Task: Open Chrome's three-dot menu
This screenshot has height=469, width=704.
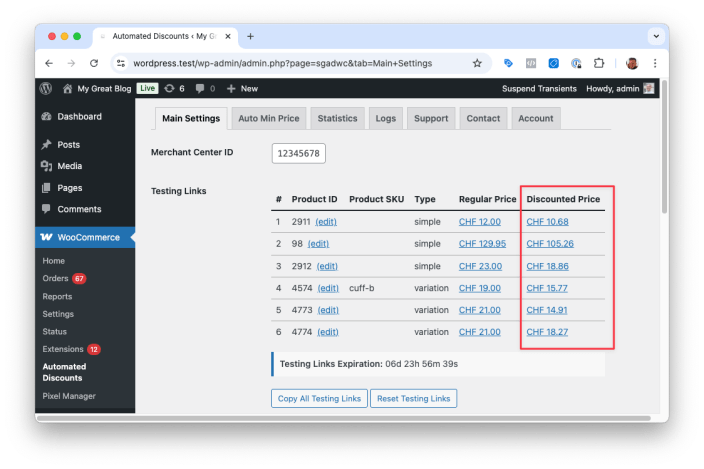Action: [x=655, y=62]
